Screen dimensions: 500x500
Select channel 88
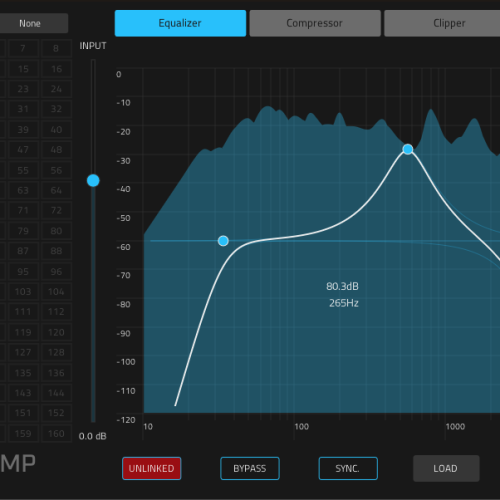coord(56,251)
